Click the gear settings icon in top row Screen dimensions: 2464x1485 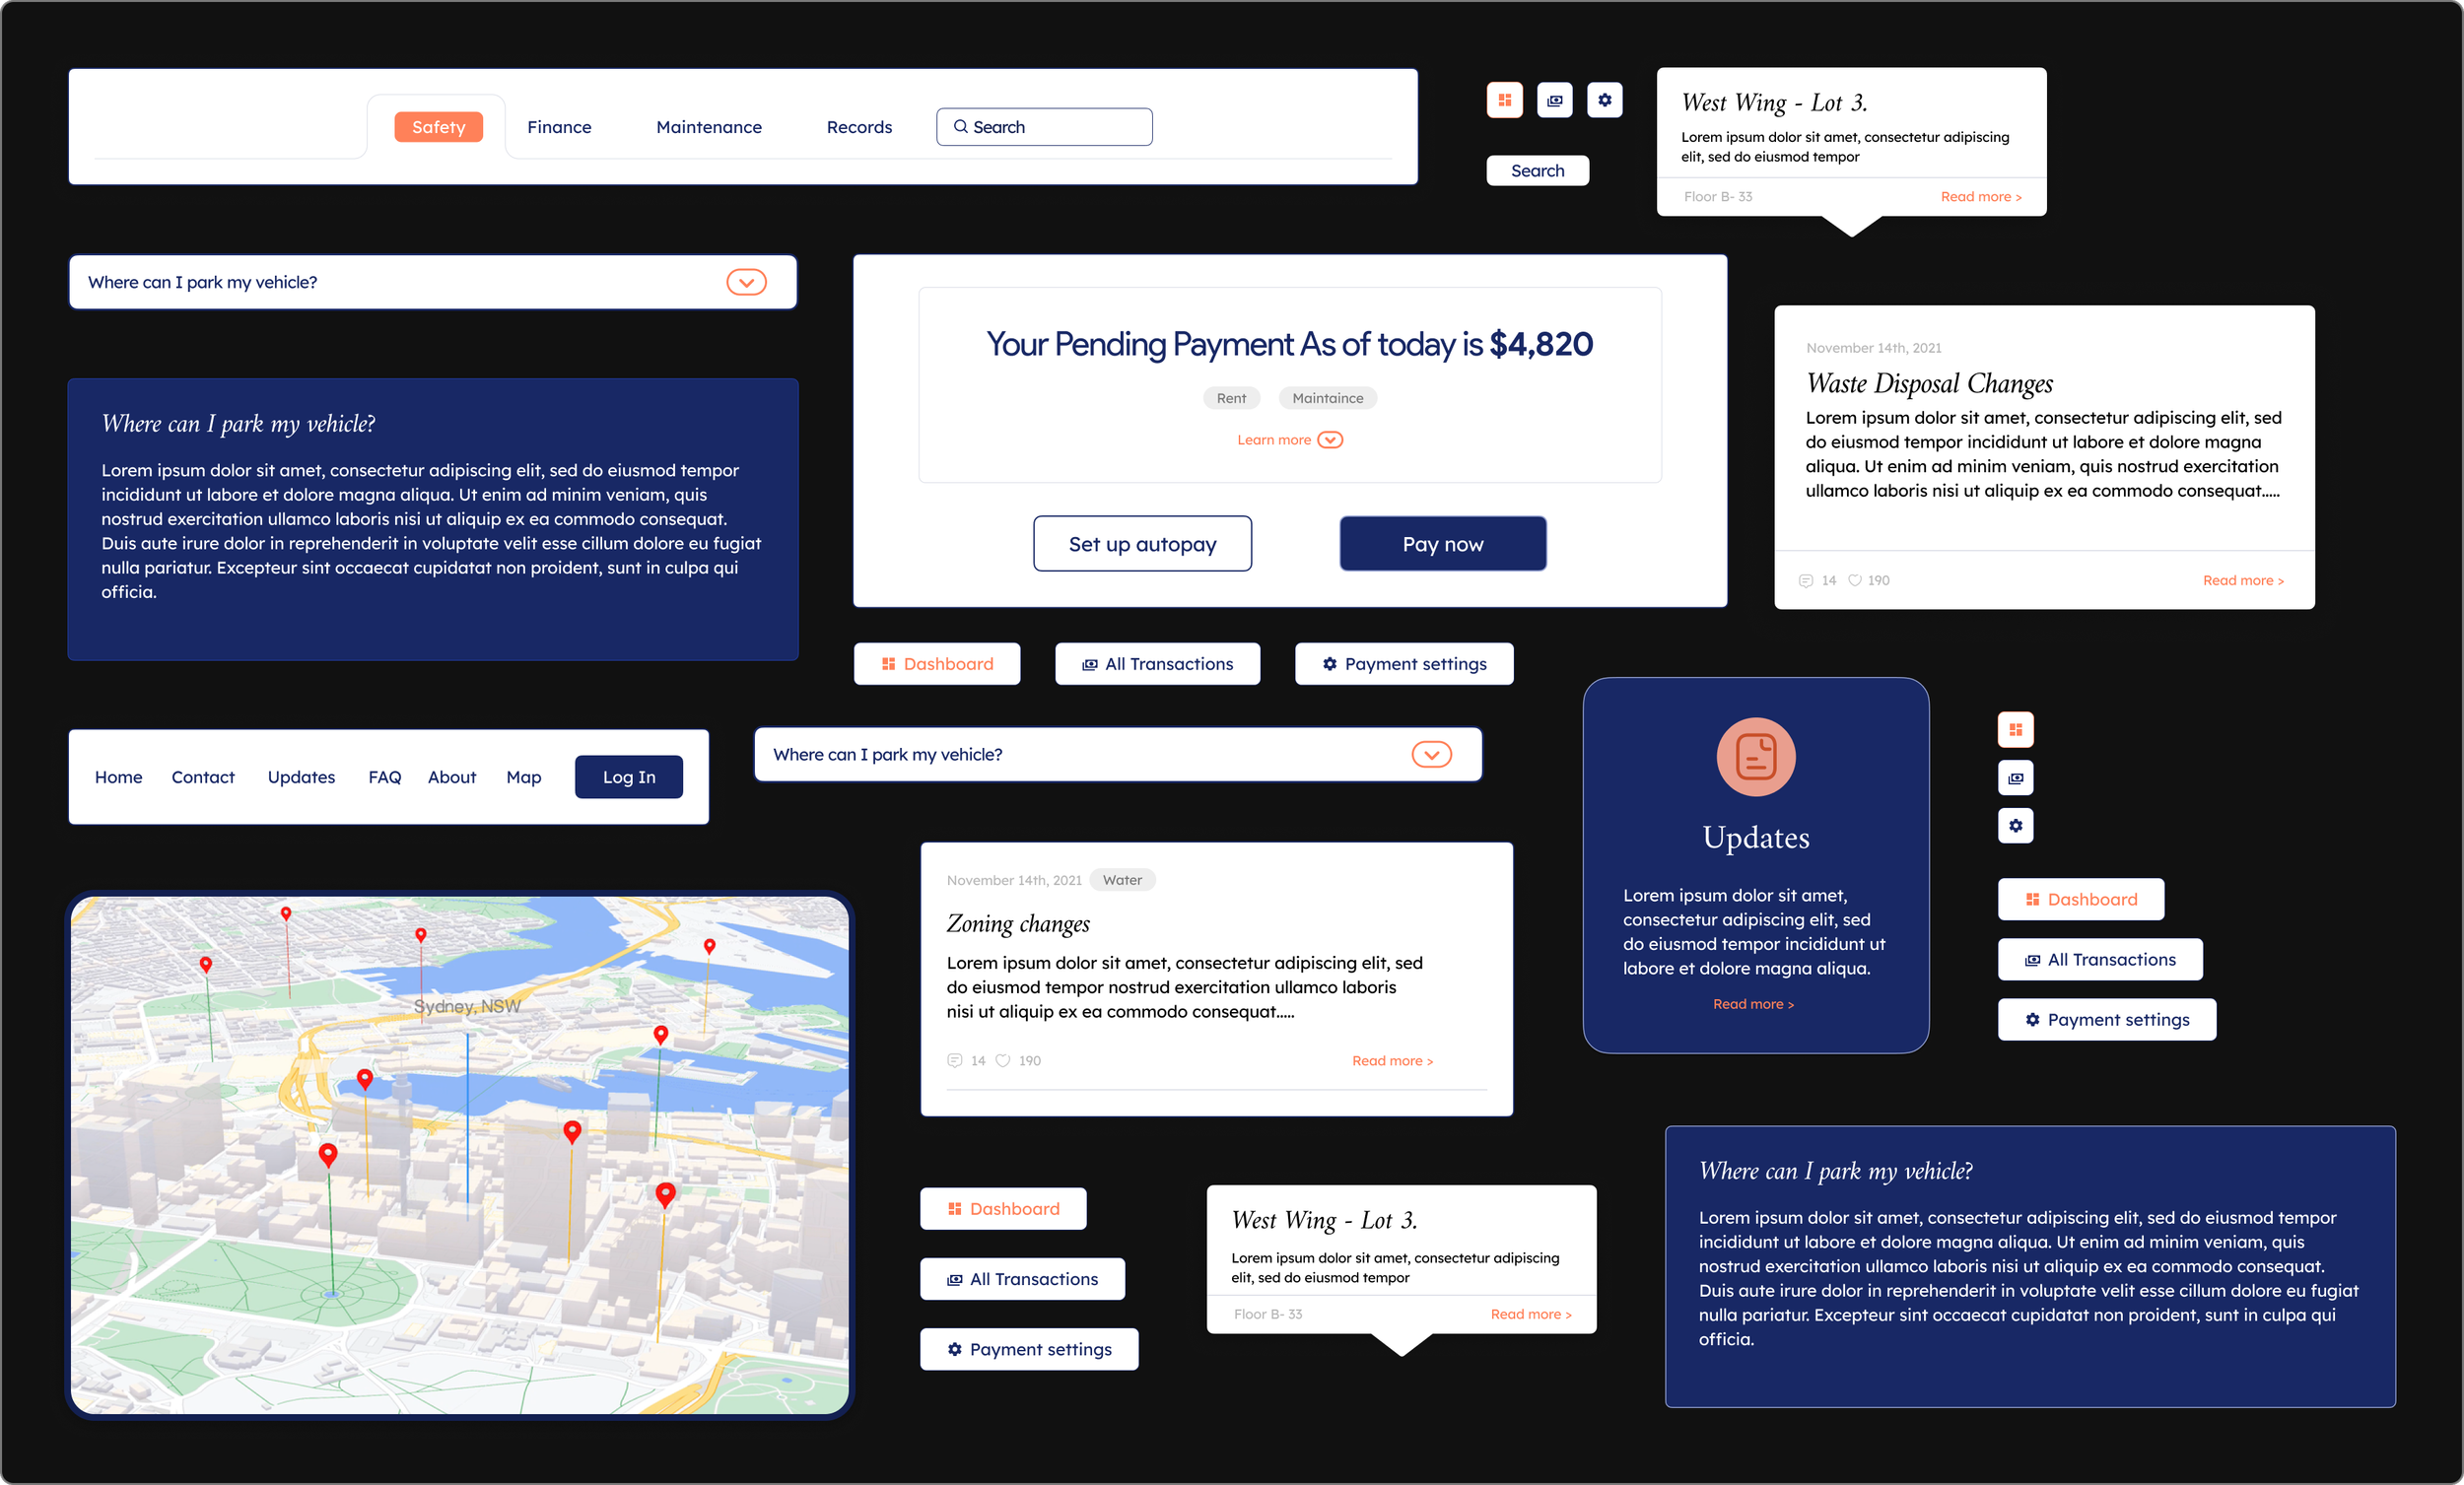pos(1604,100)
